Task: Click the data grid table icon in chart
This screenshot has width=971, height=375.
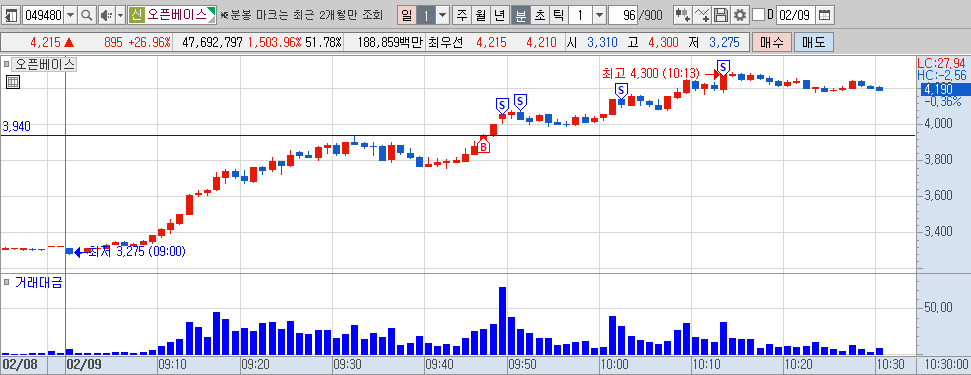Action: (13, 82)
